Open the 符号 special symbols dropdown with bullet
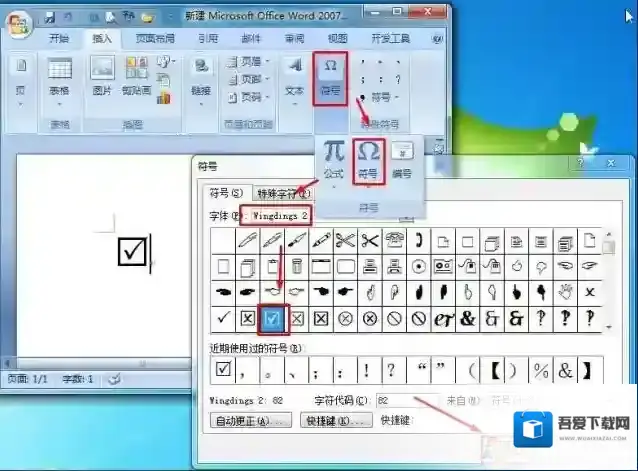The image size is (638, 471). (380, 98)
